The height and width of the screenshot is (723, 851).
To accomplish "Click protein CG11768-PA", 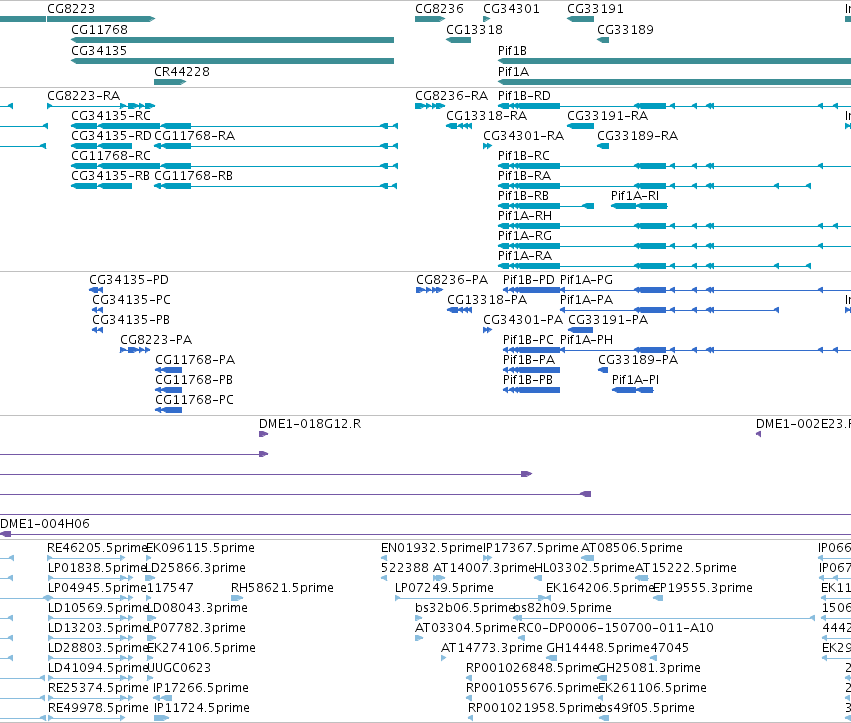I will pos(195,360).
